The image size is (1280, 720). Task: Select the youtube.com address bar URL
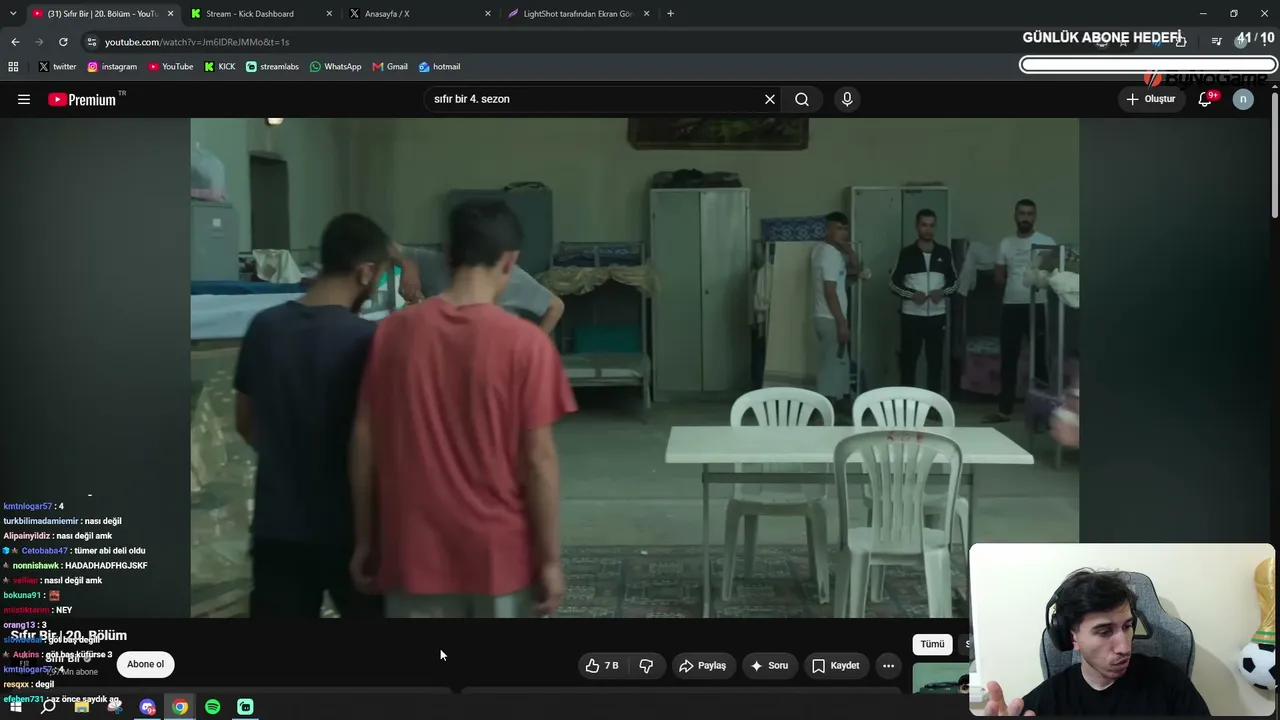point(197,42)
